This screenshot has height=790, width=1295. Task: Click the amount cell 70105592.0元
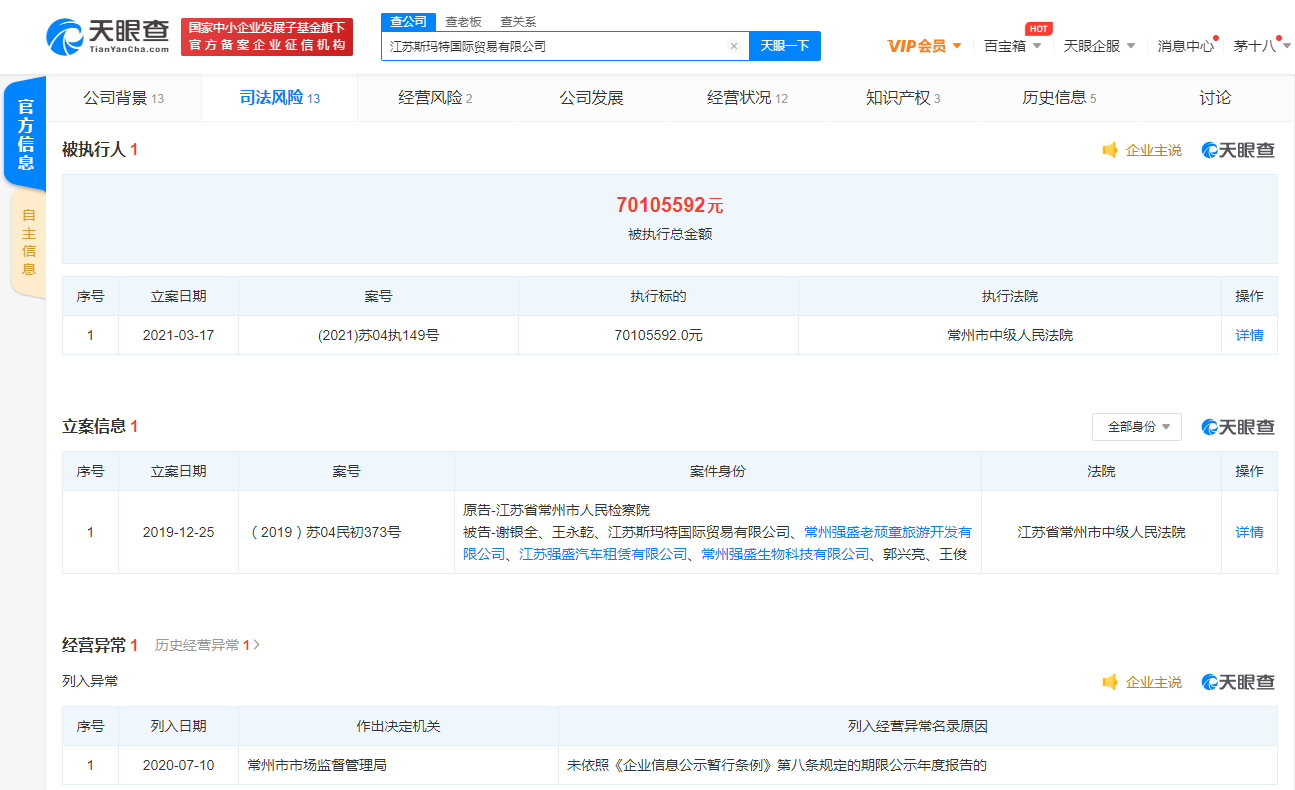[658, 336]
